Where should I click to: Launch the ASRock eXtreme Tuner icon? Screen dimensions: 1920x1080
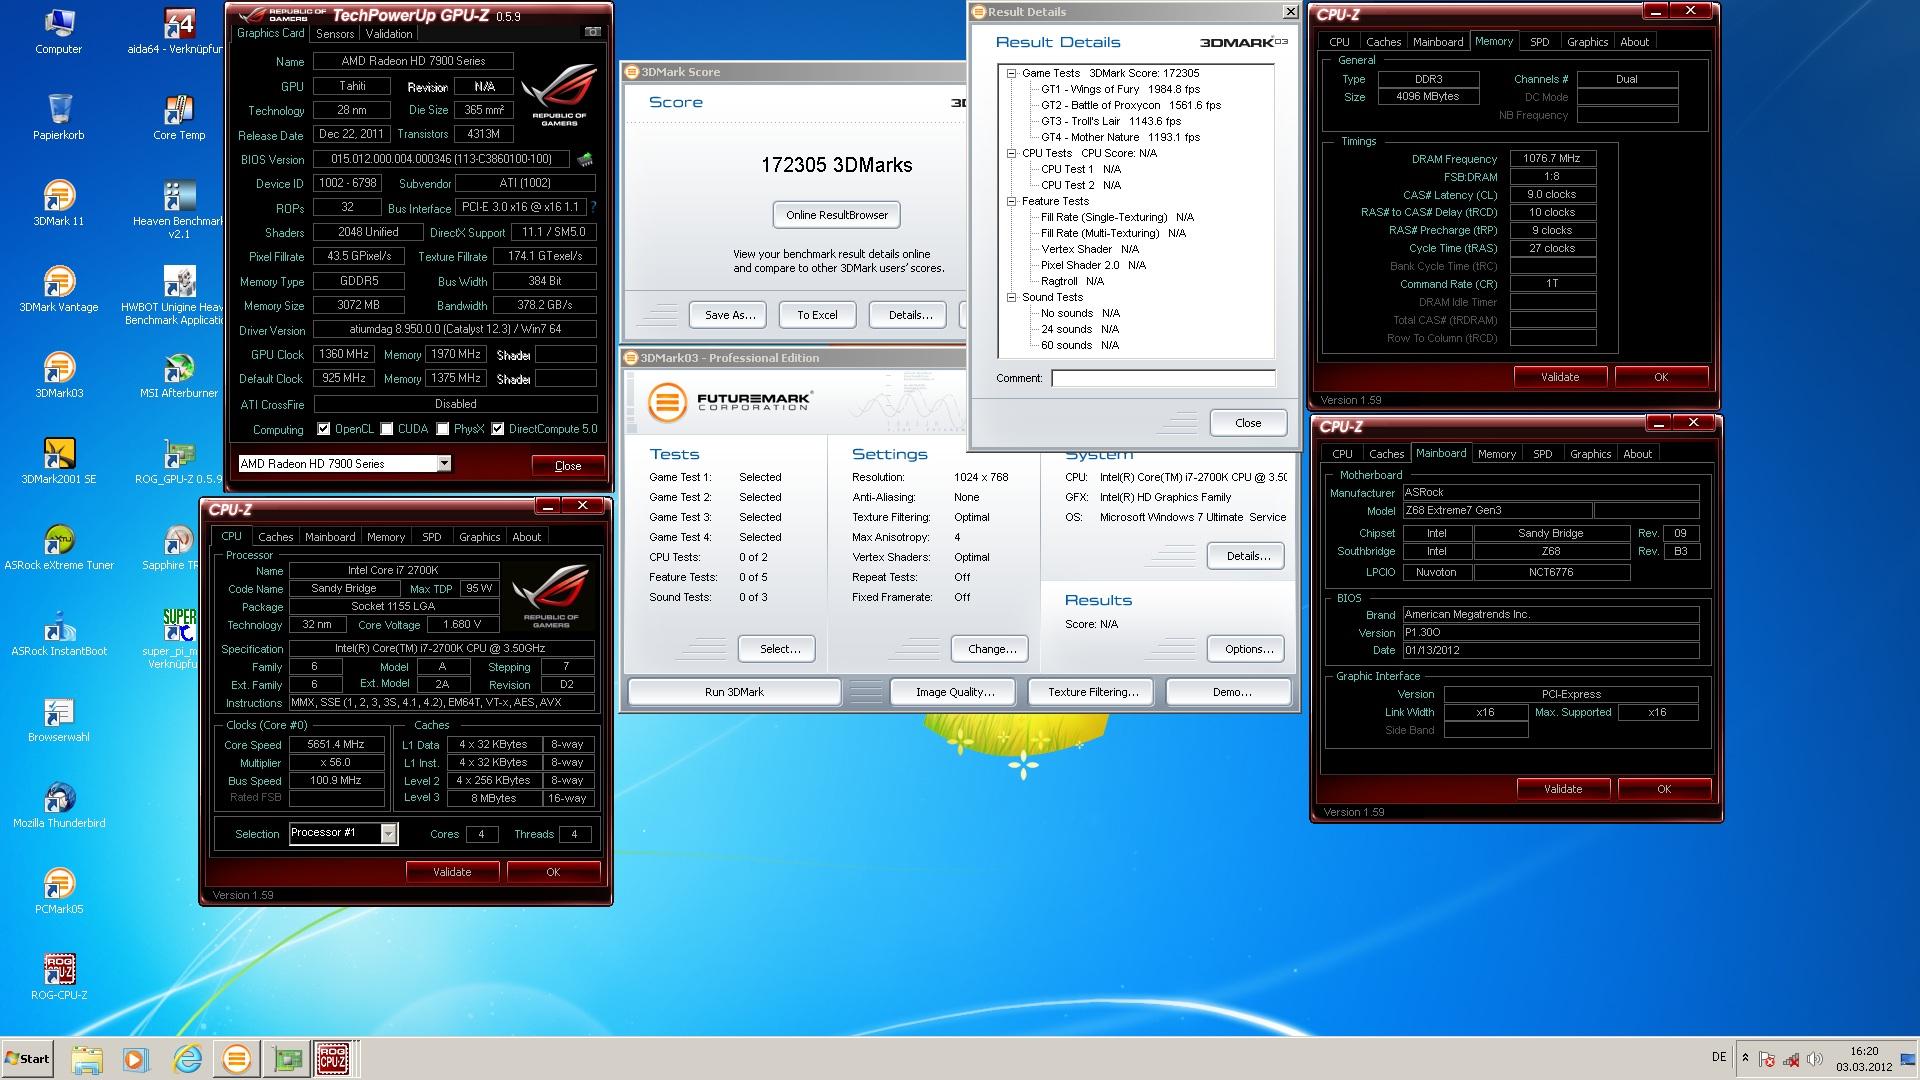(x=59, y=548)
